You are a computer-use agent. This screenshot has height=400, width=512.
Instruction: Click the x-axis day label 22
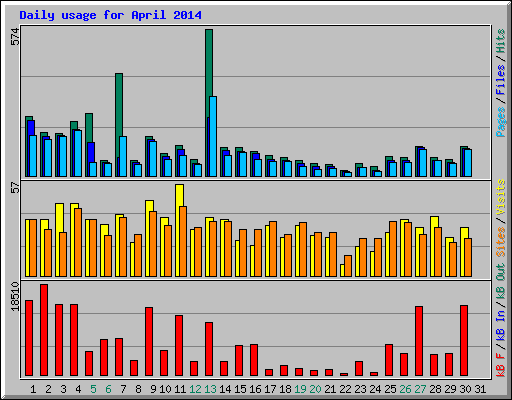[x=345, y=389]
